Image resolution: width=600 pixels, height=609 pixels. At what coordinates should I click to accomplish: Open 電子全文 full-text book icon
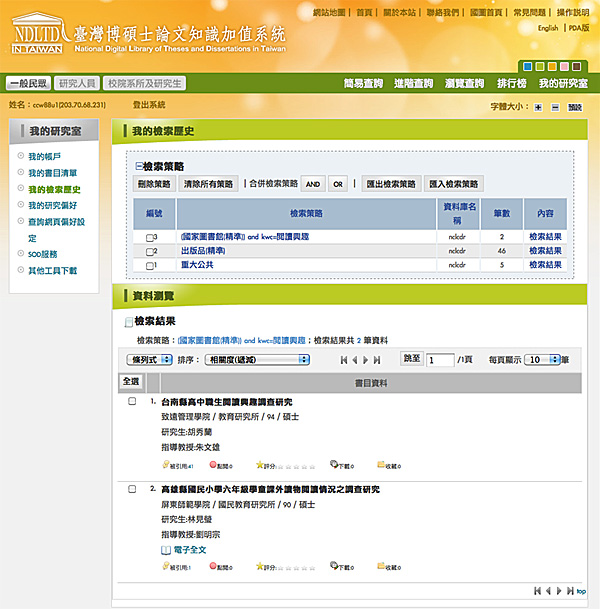[x=167, y=550]
